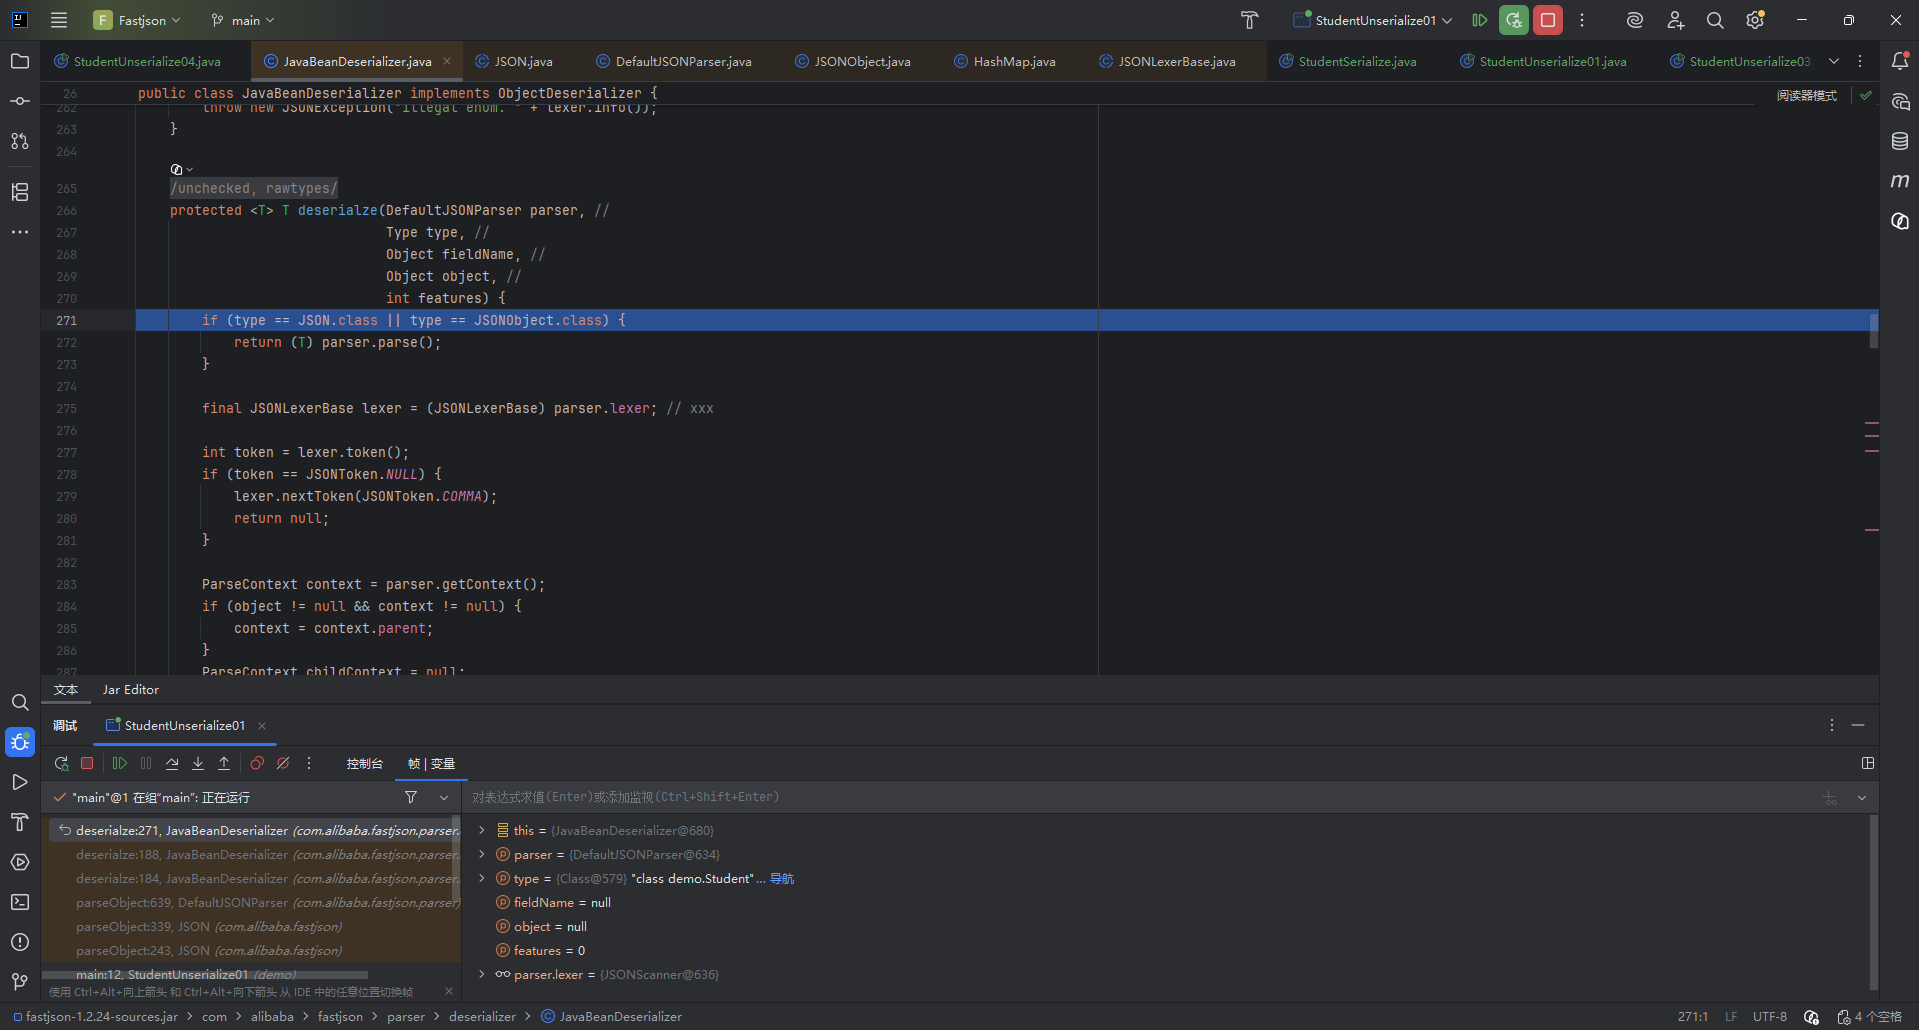The height and width of the screenshot is (1030, 1919).
Task: Open the Database tool window
Action: [x=1900, y=141]
